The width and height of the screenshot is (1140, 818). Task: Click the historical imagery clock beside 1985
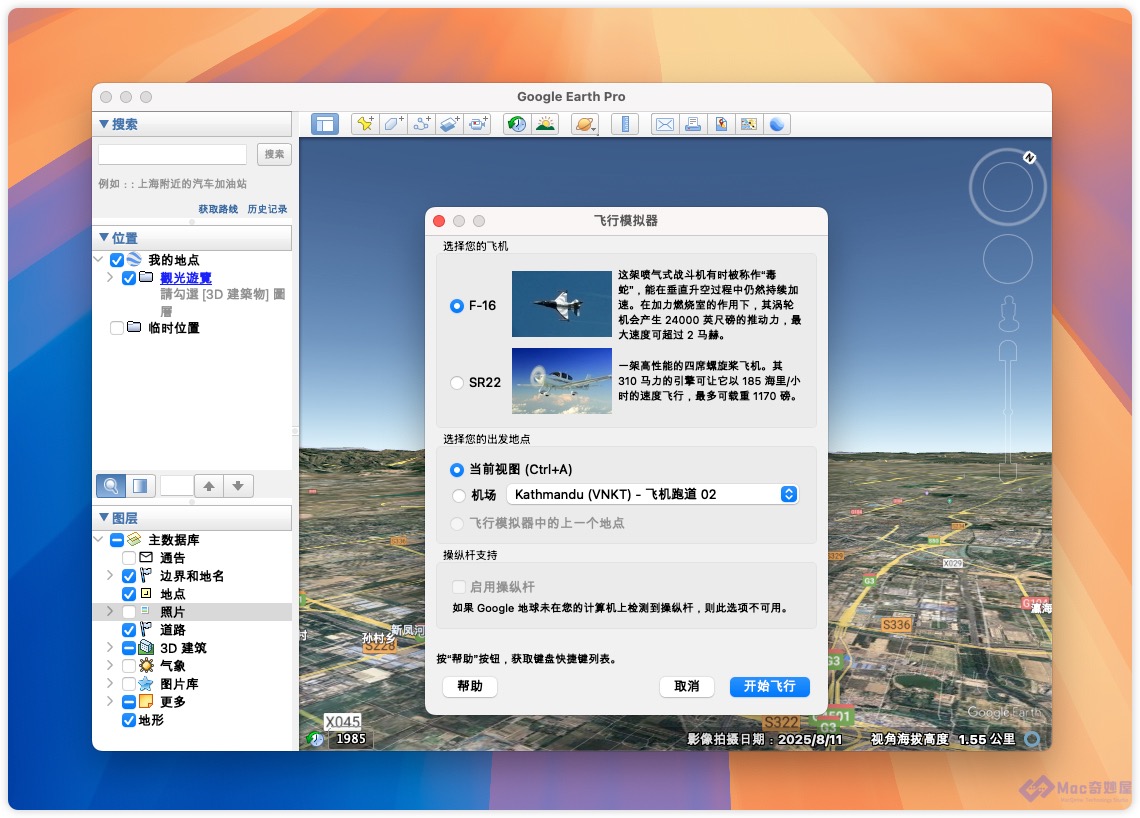[x=316, y=739]
